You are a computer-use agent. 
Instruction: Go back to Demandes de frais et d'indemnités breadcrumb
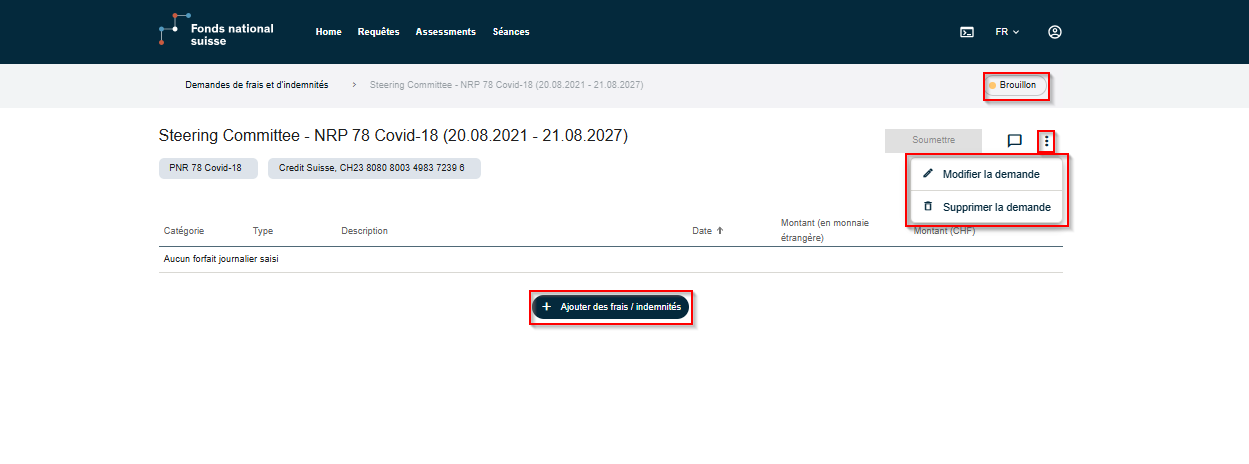pos(257,85)
